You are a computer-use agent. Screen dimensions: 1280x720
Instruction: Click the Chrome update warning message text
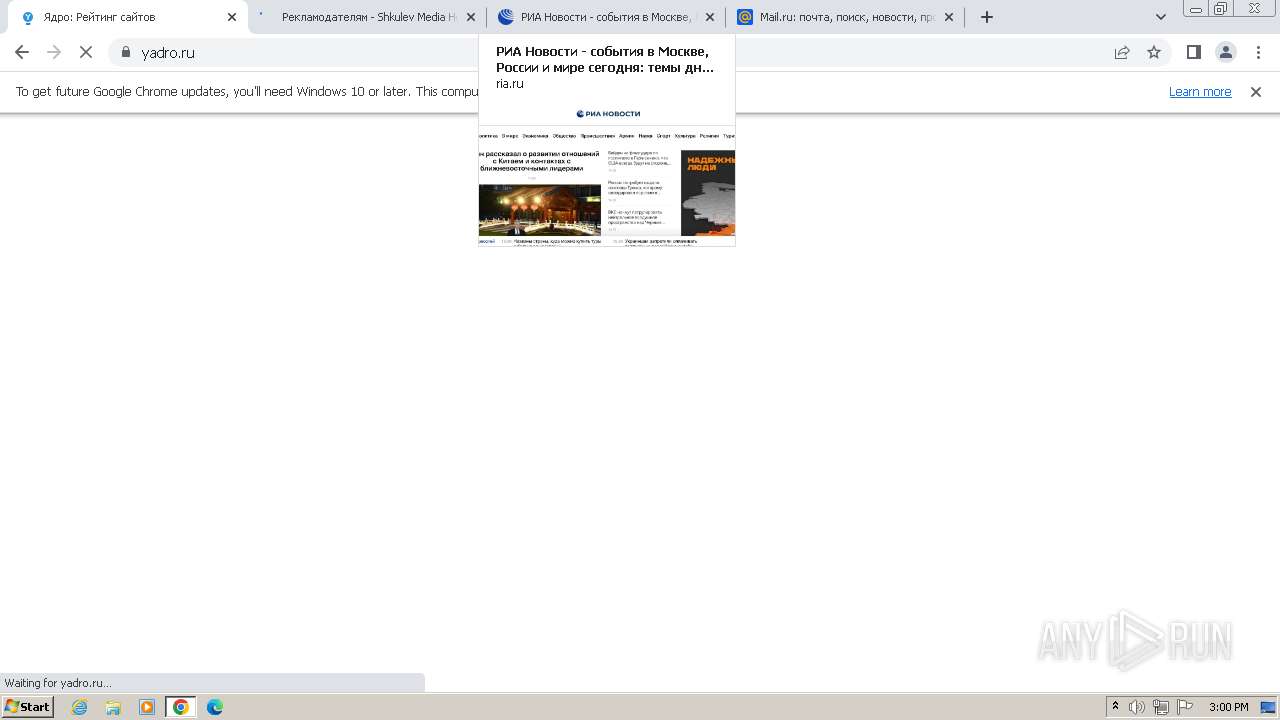point(247,92)
